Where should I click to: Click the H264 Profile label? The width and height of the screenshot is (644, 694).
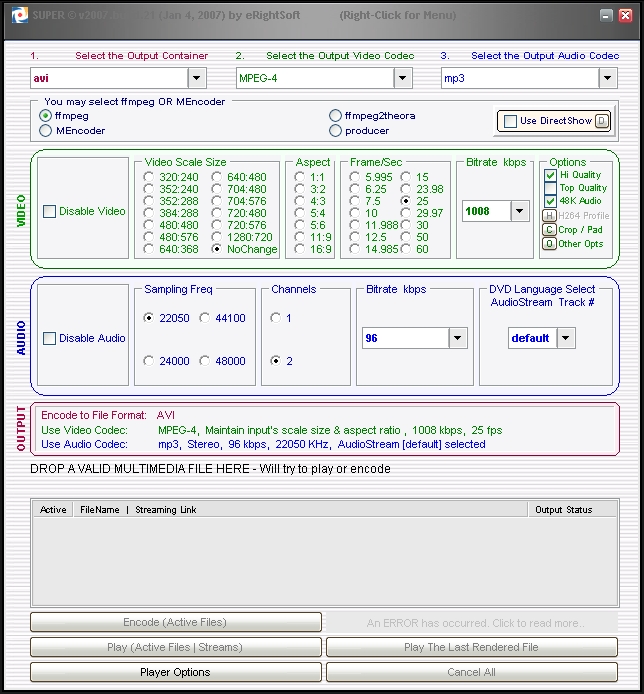[x=584, y=216]
